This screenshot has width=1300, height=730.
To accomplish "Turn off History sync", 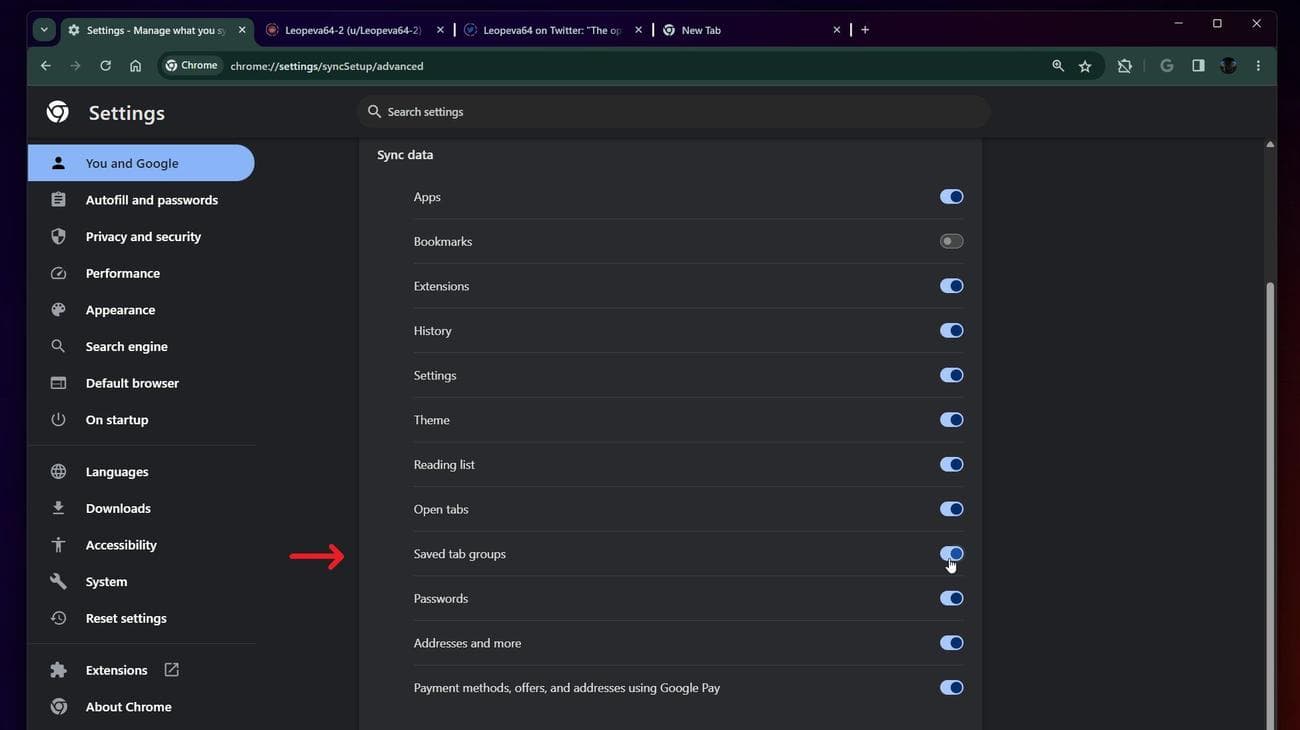I will coord(950,330).
